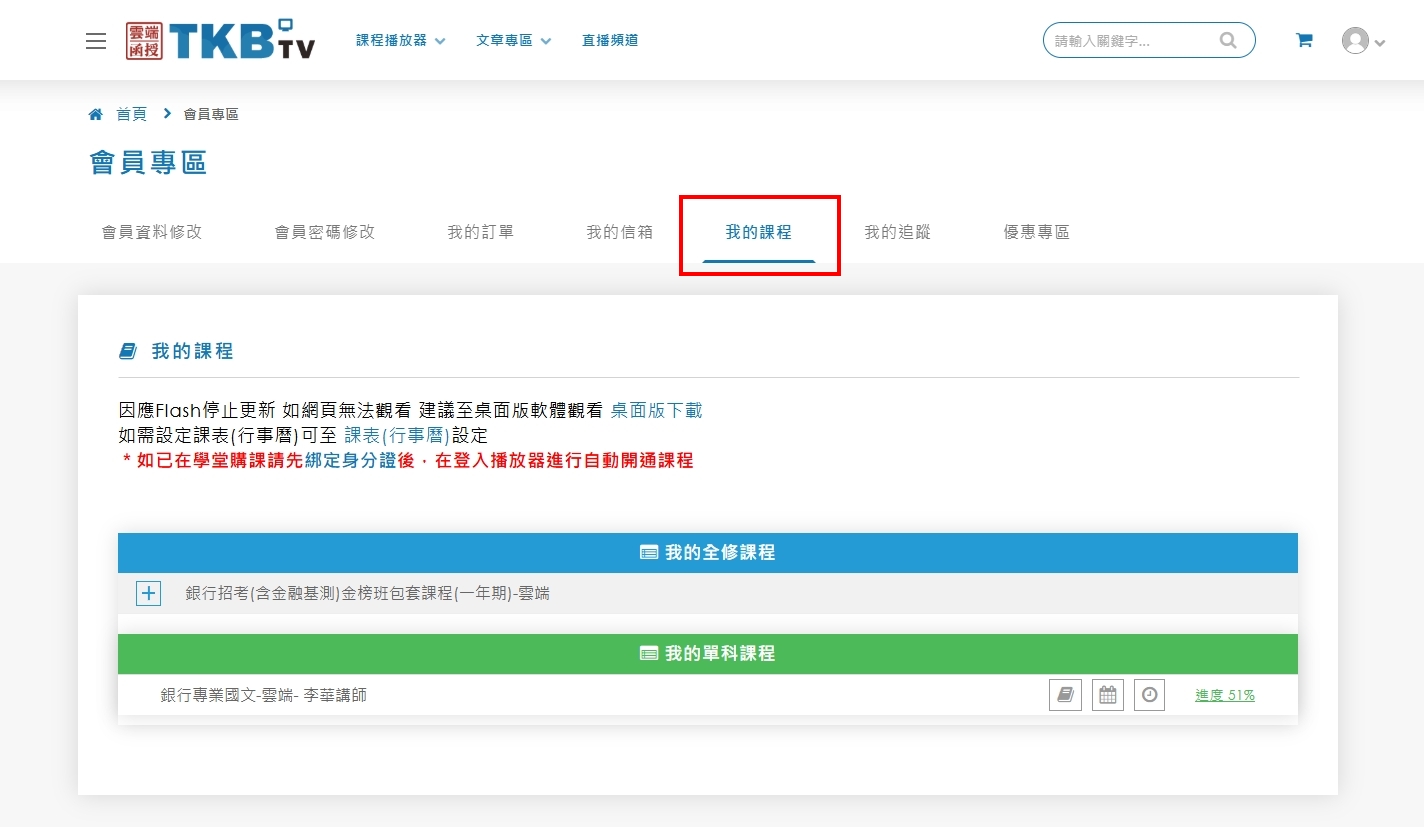Click the 桌面版下載 link

(x=656, y=410)
